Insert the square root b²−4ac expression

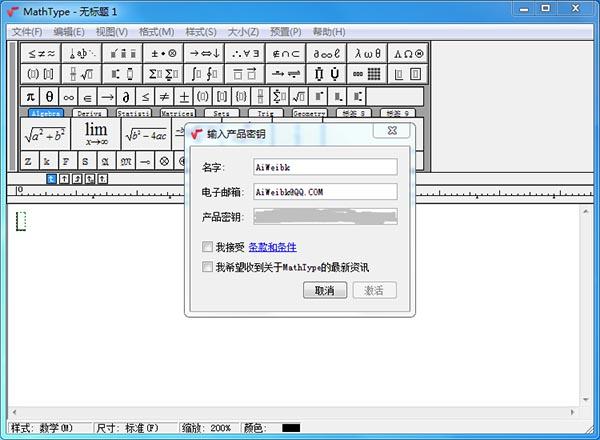146,134
